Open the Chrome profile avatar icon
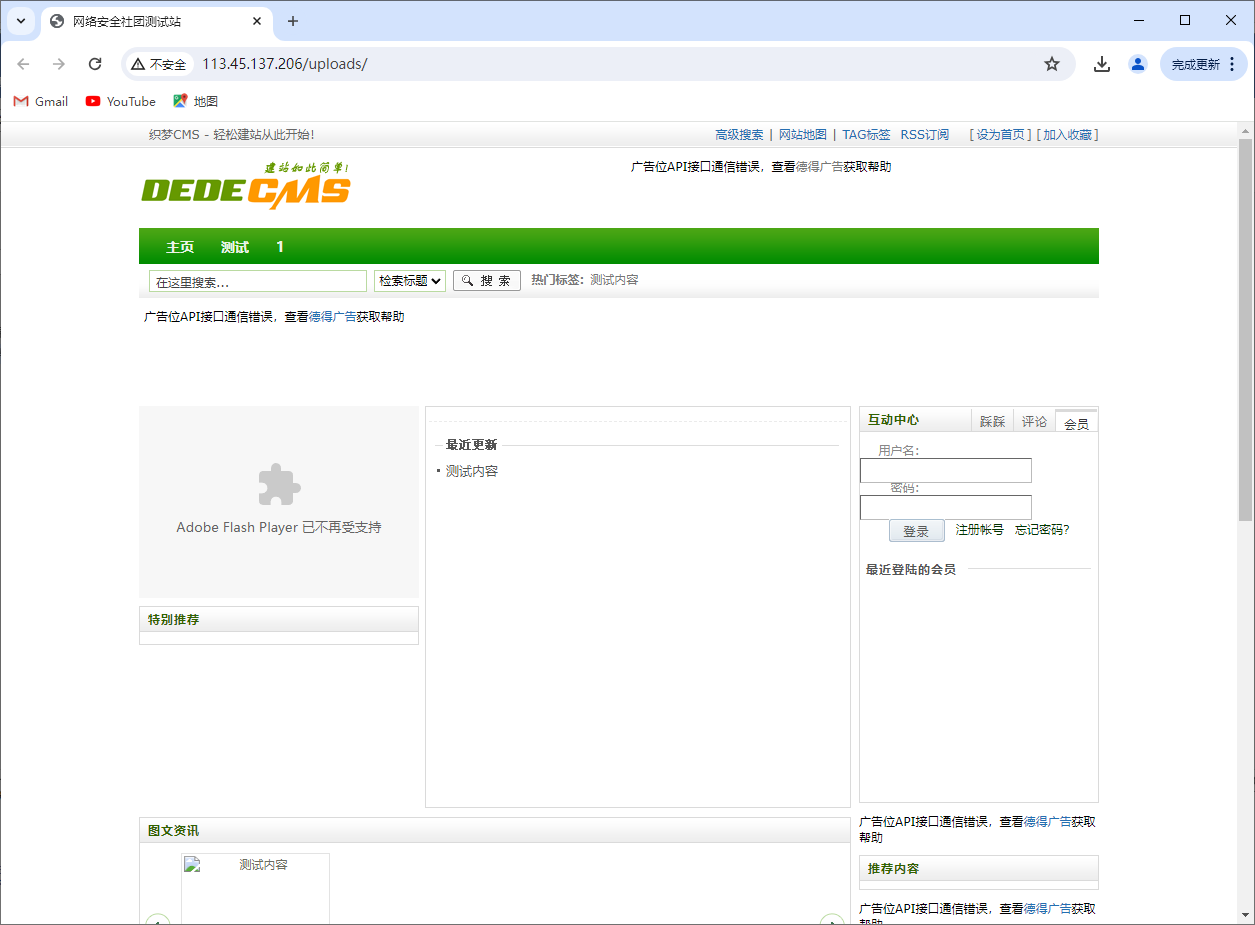1255x925 pixels. pyautogui.click(x=1137, y=64)
